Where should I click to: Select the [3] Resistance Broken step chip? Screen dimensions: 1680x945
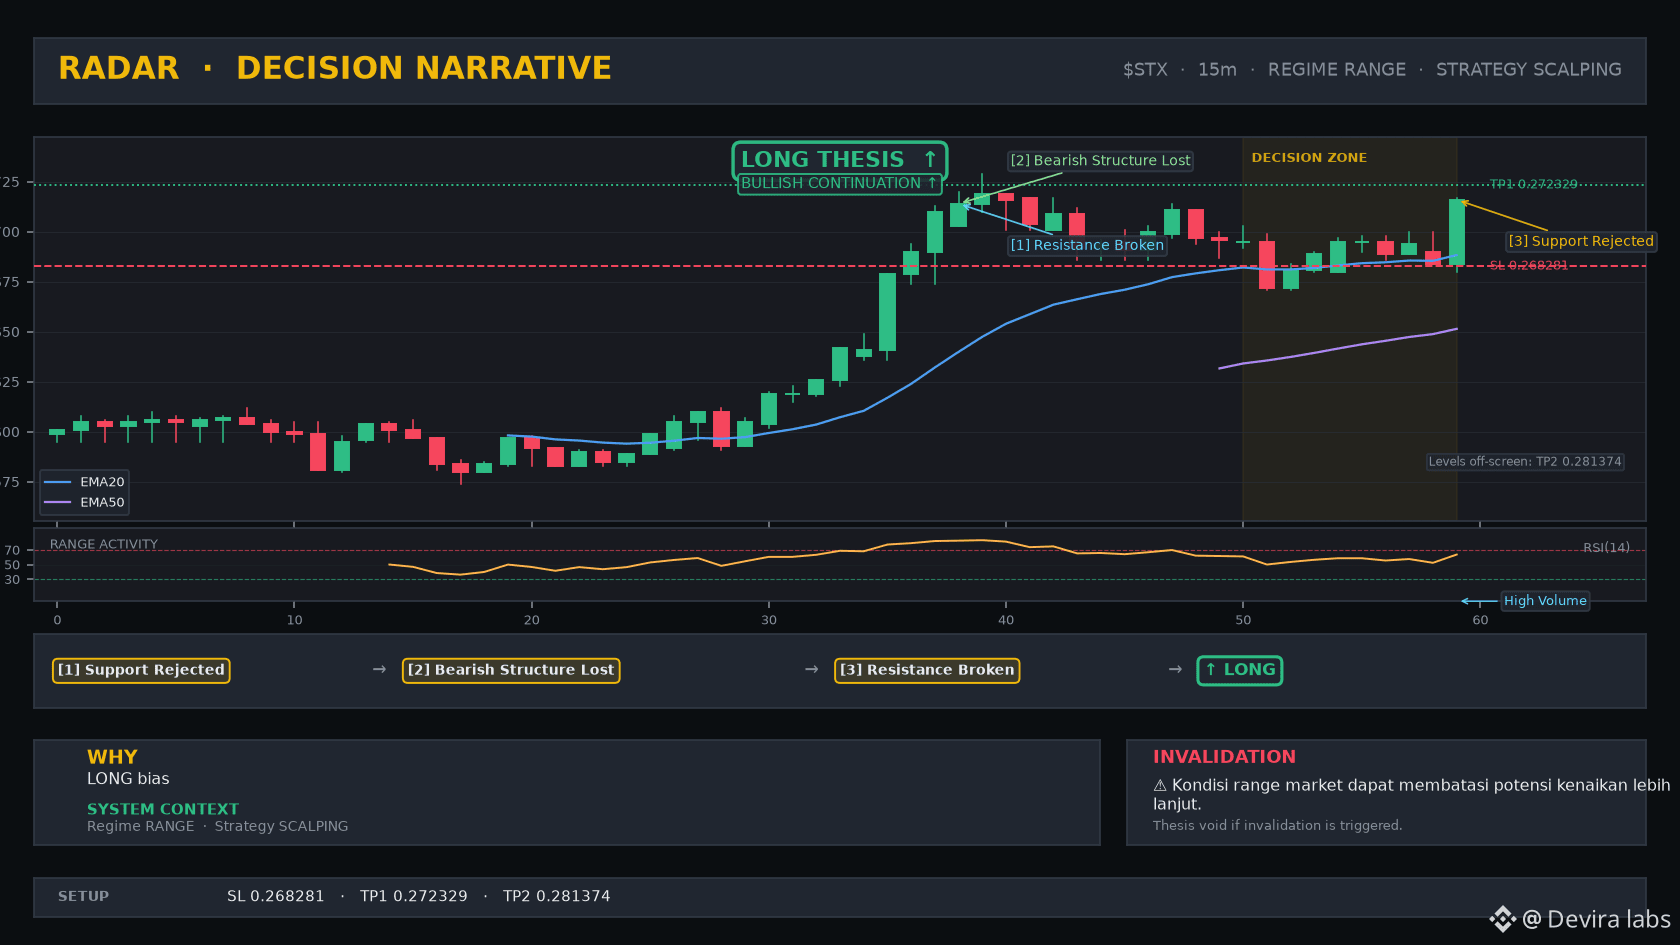[927, 670]
